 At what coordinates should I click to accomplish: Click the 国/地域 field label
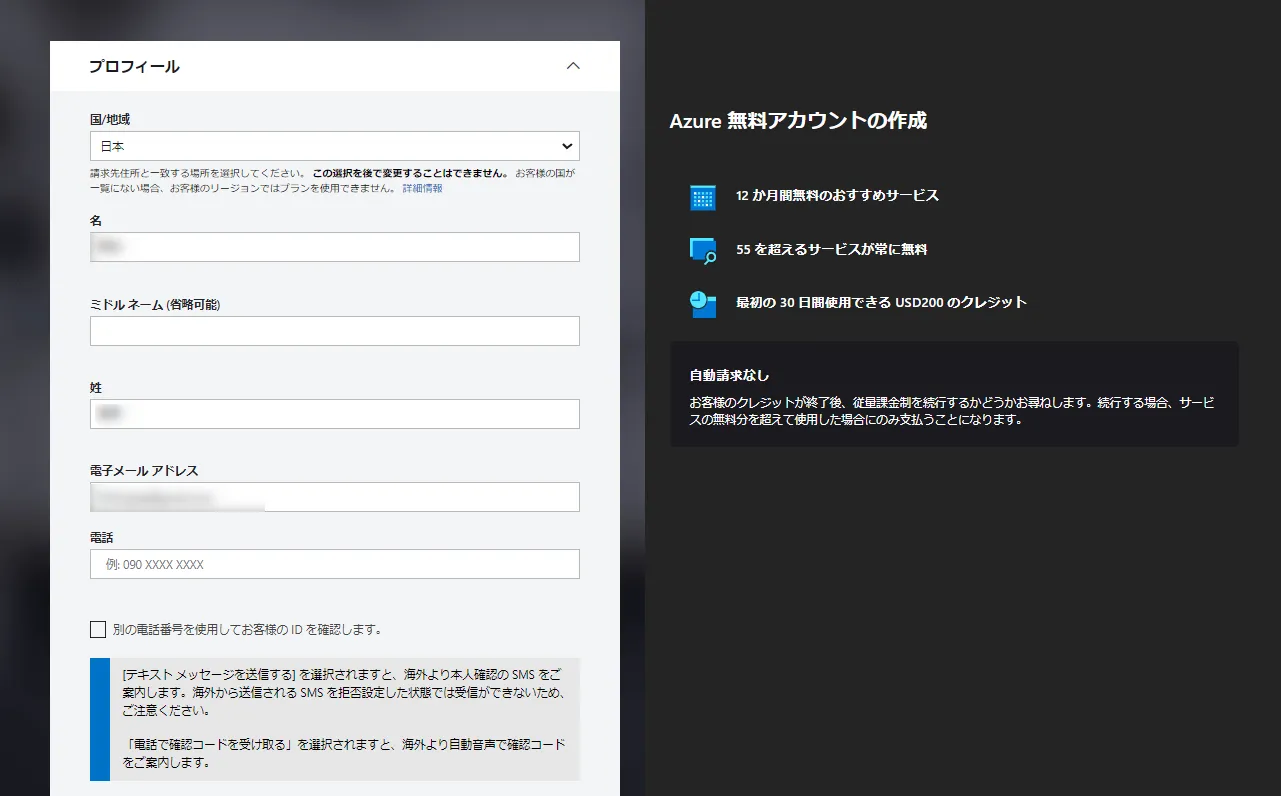[110, 119]
